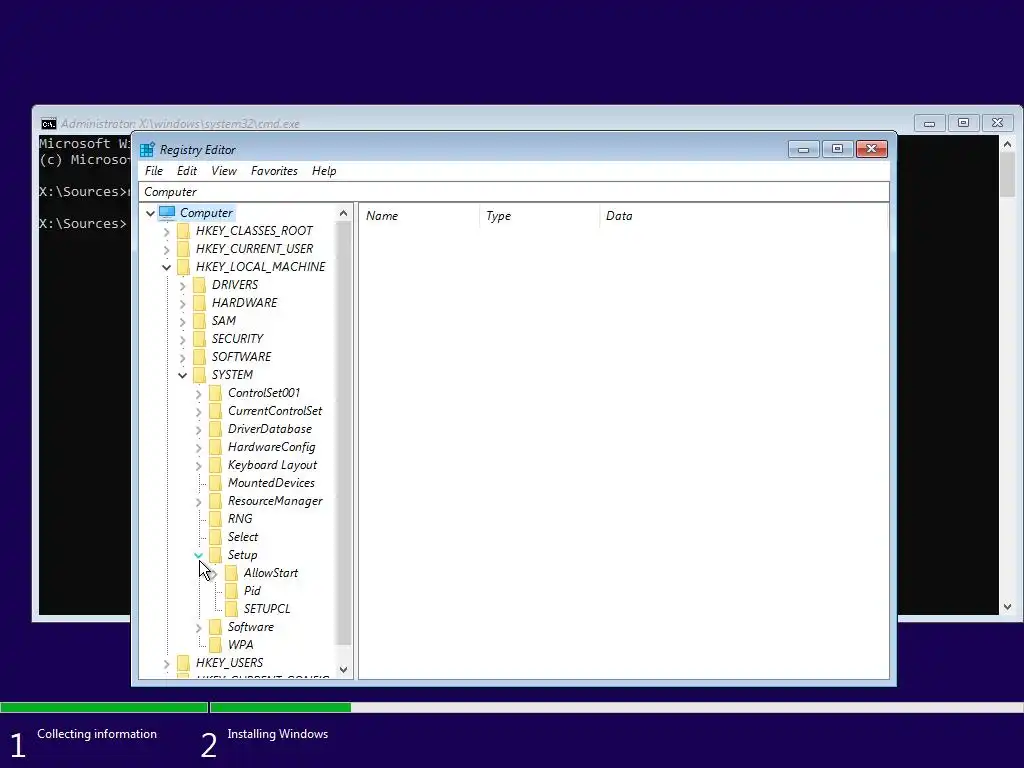The height and width of the screenshot is (768, 1024).
Task: Click the DRIVERS folder icon
Action: point(200,285)
